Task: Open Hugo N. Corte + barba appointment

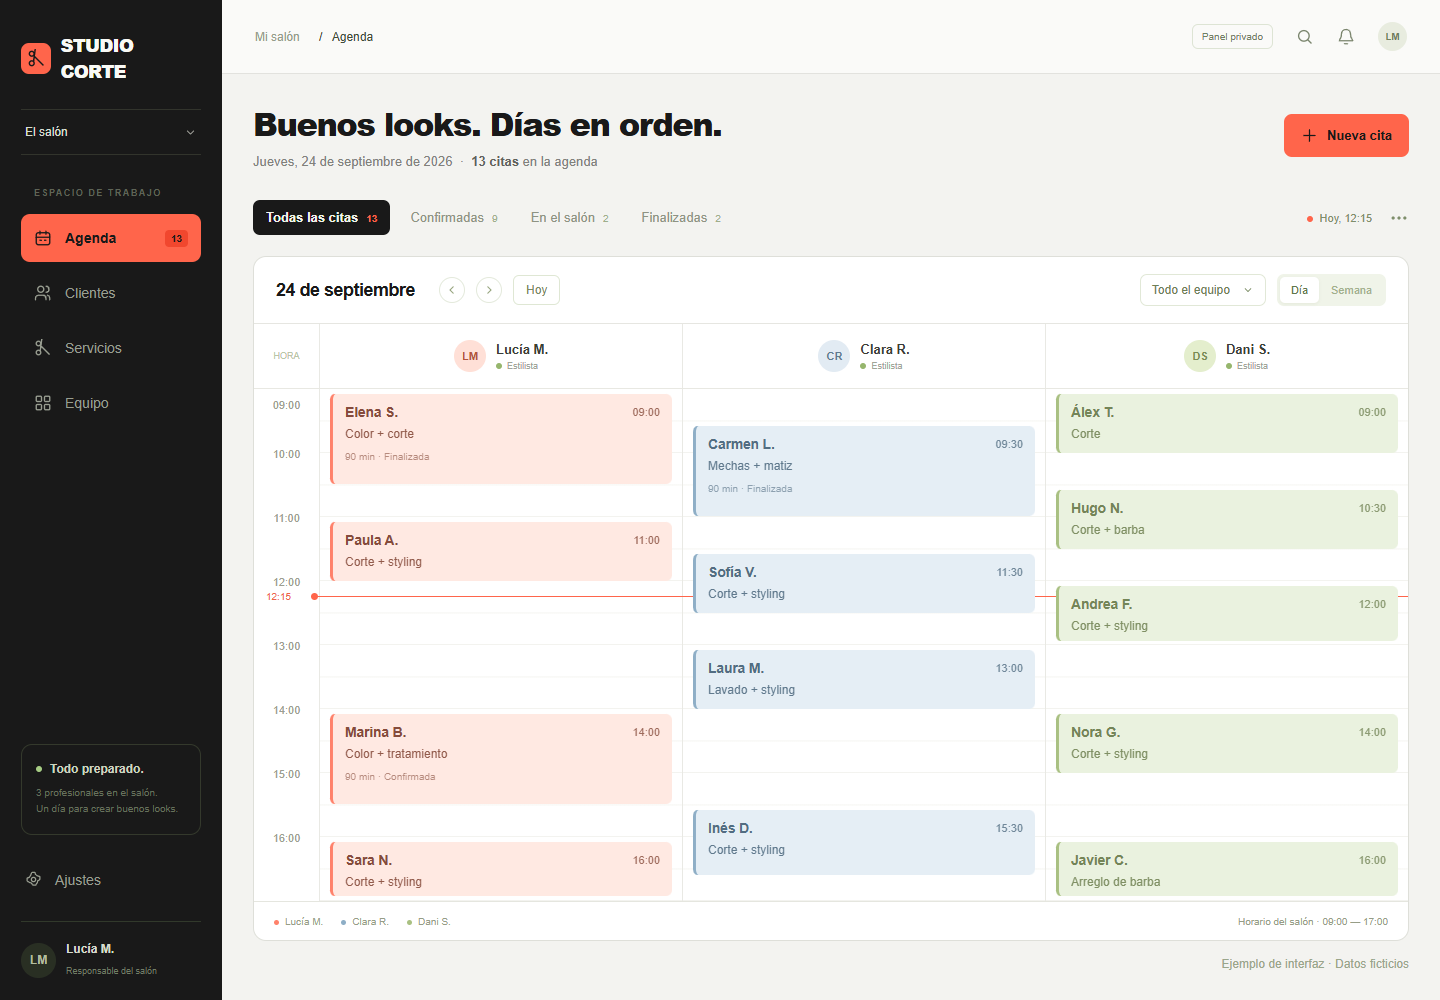Action: [1227, 519]
